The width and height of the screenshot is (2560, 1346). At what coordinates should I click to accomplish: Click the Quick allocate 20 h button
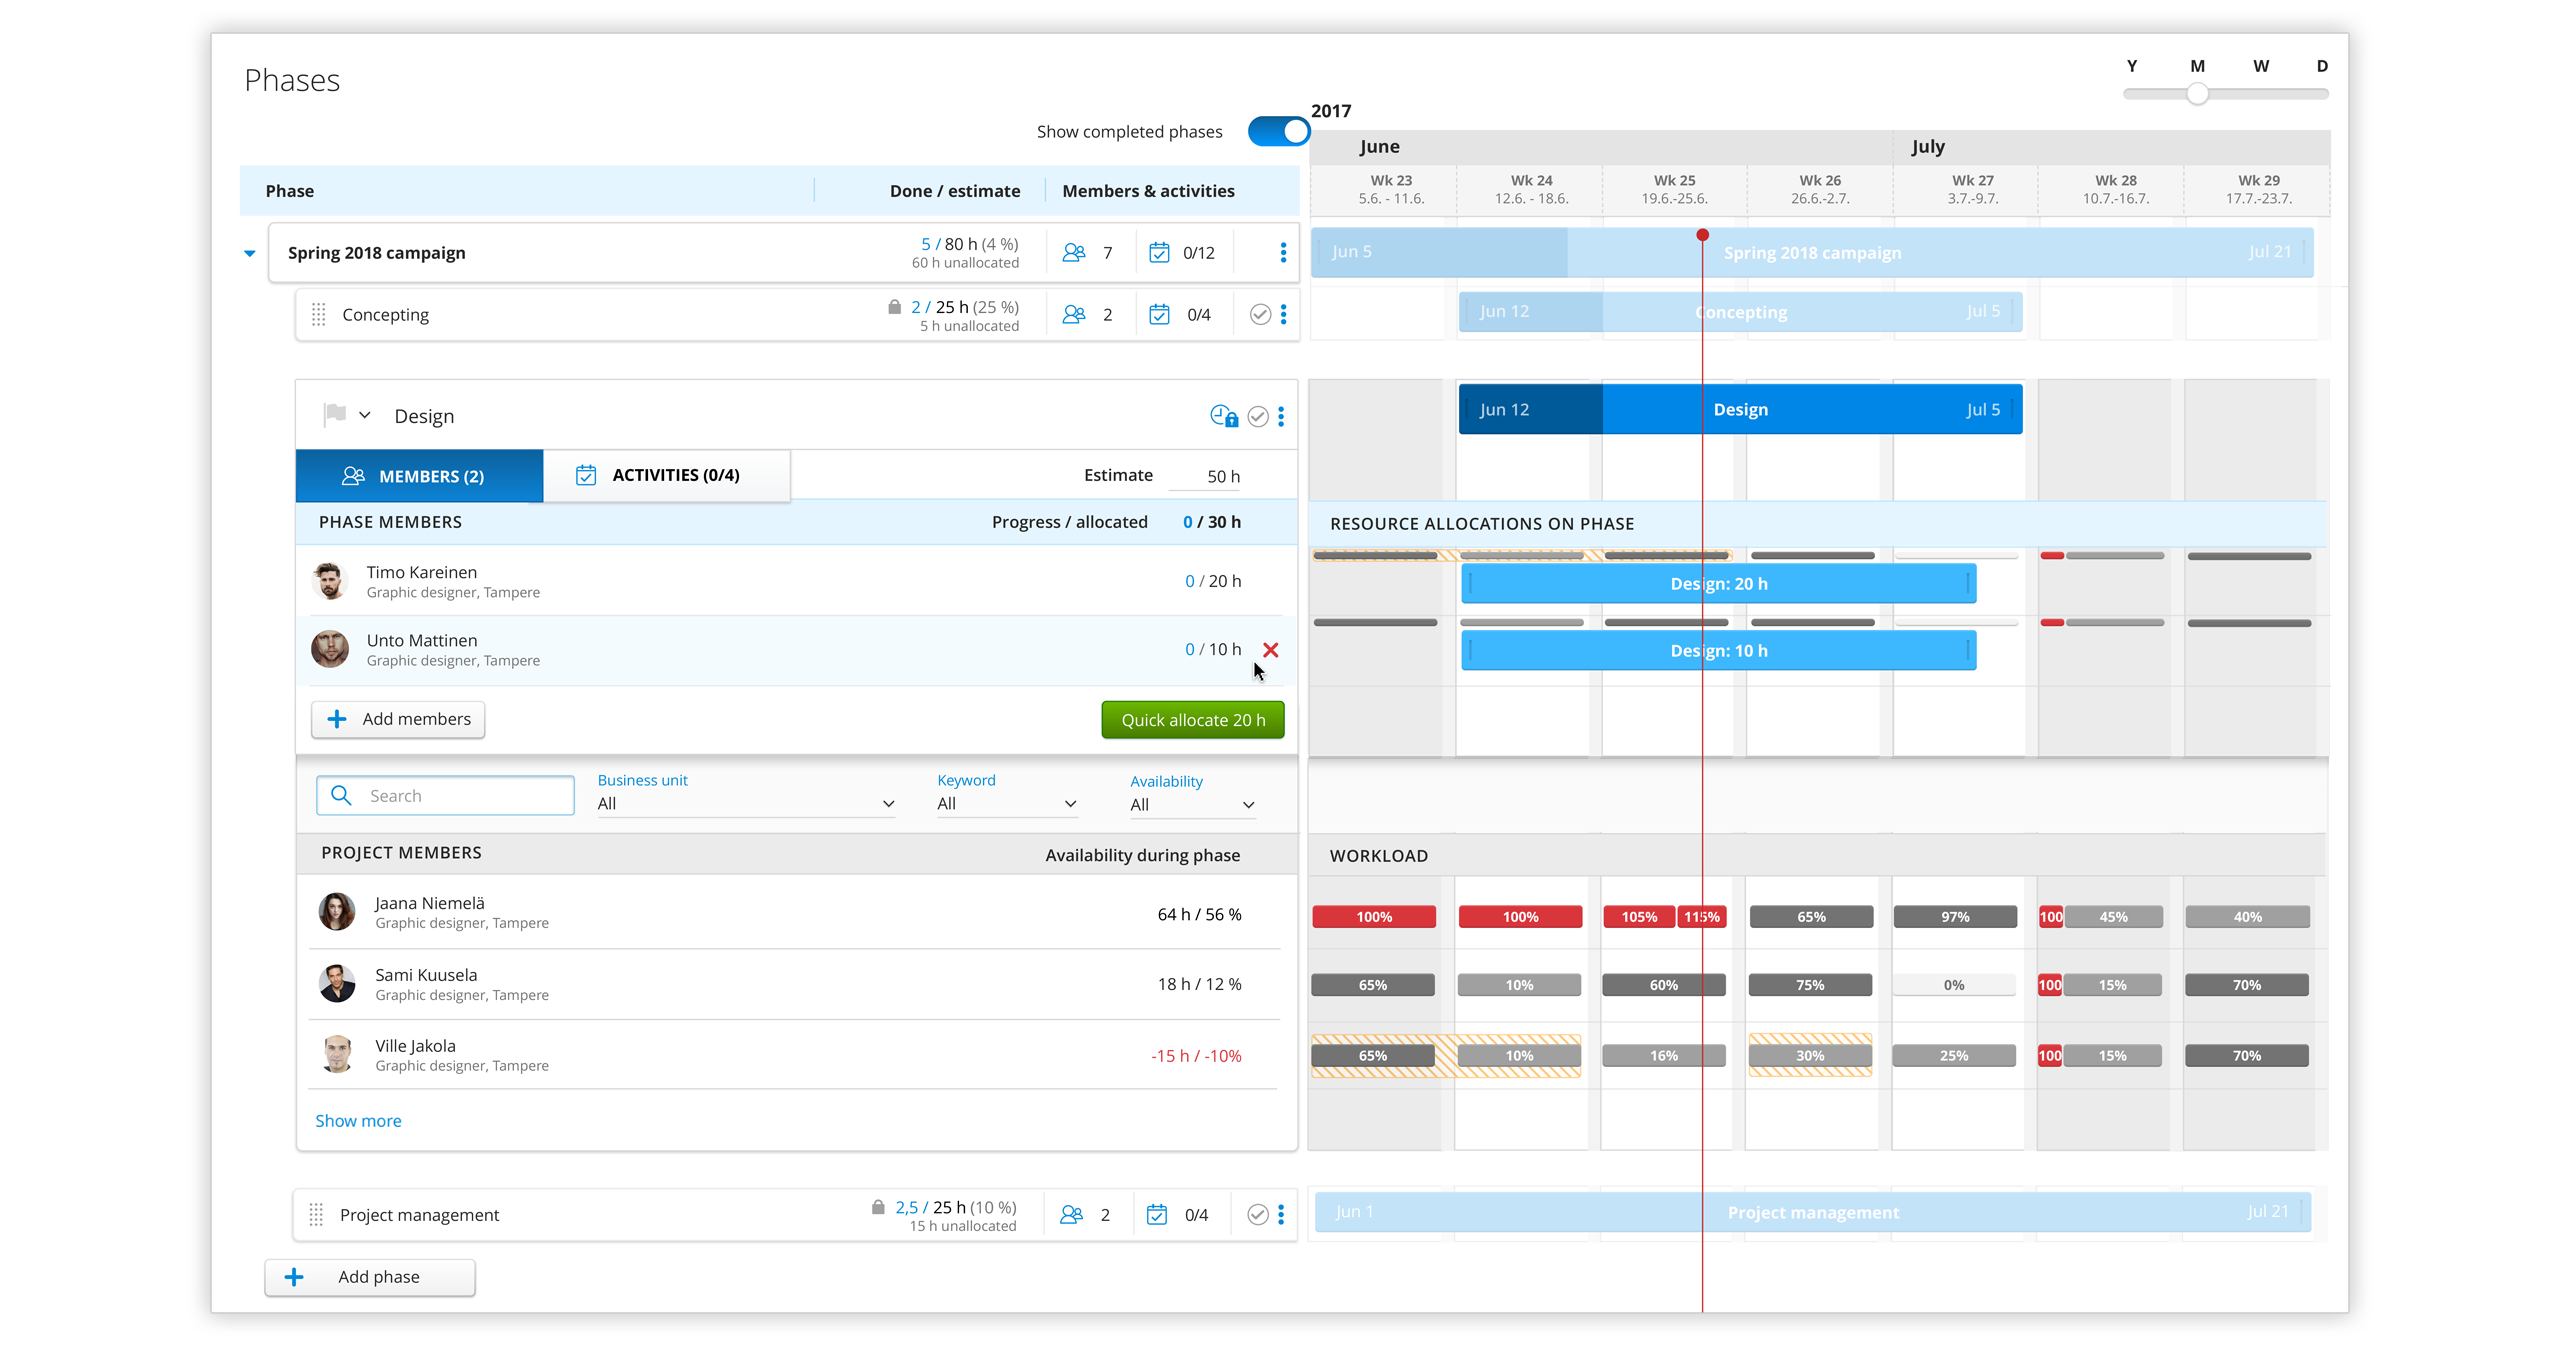tap(1192, 719)
